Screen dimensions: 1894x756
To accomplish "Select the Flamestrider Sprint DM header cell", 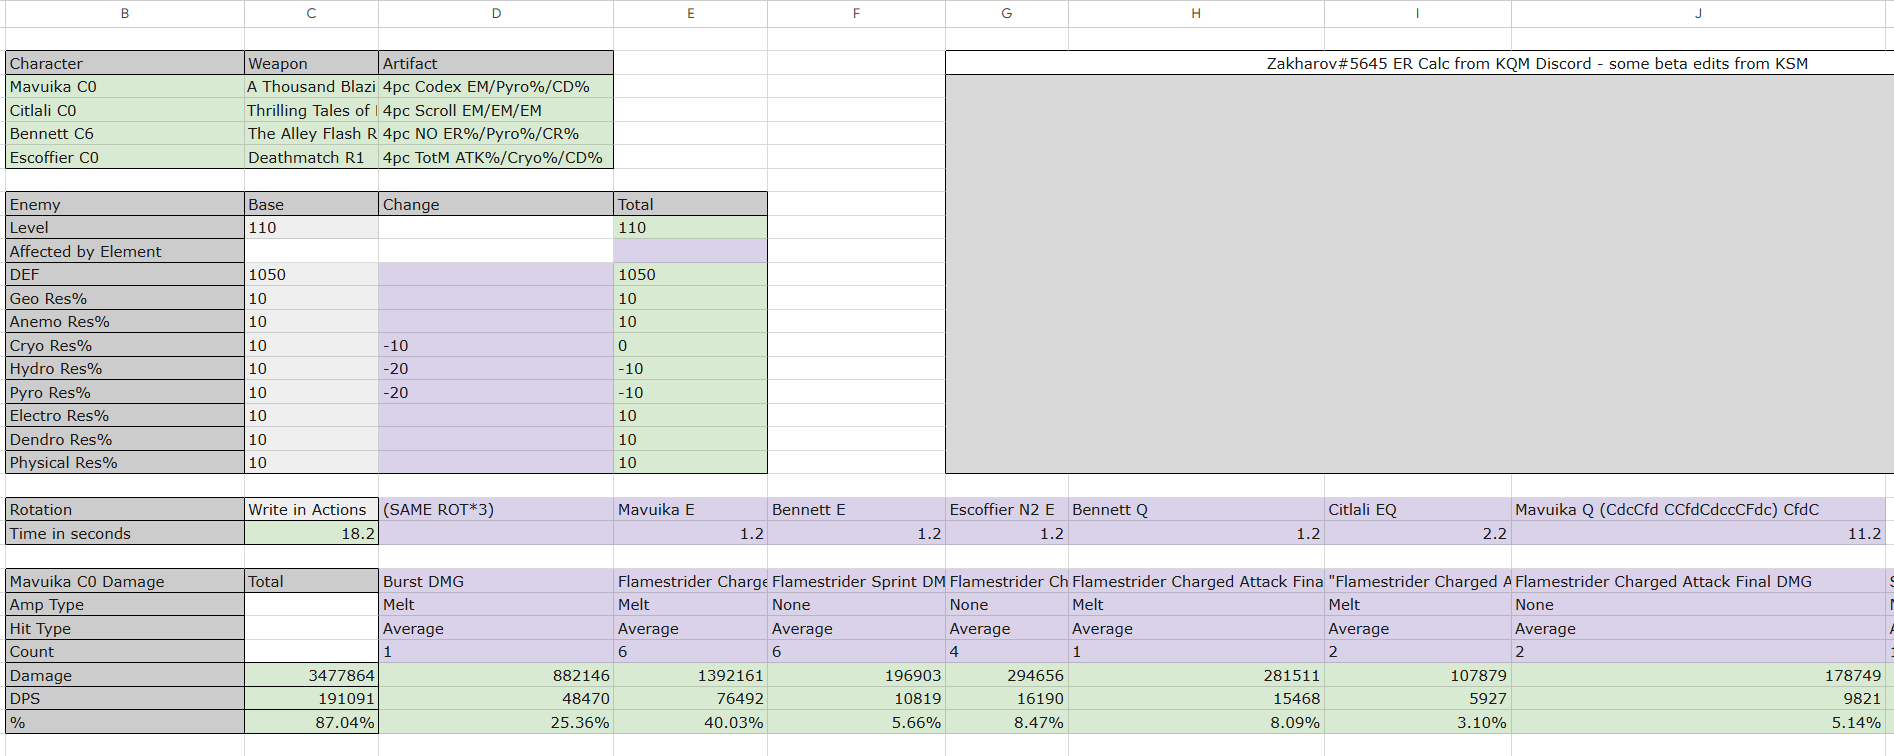I will [x=856, y=581].
